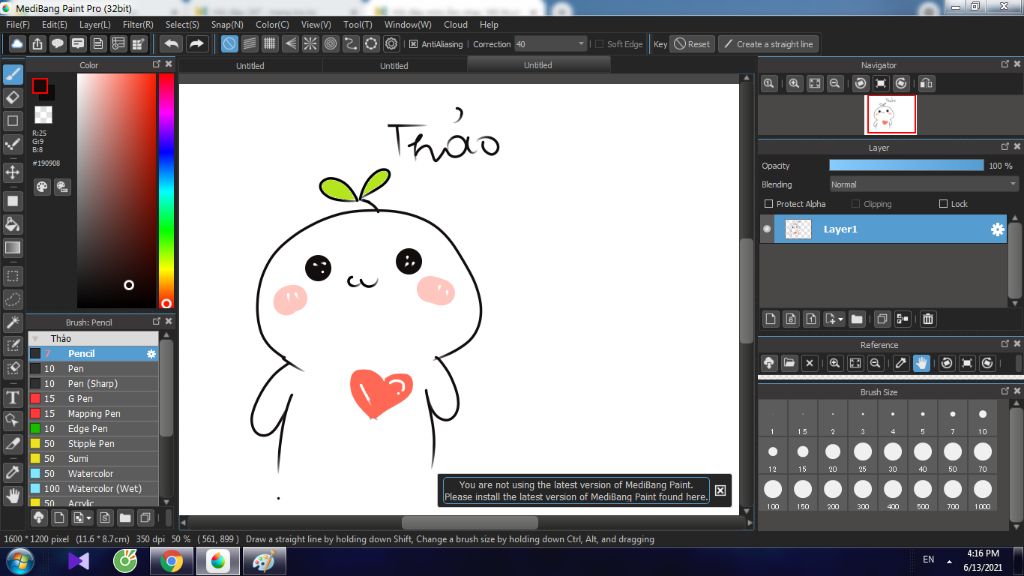Open the Filter menu
Image resolution: width=1024 pixels, height=576 pixels.
138,24
